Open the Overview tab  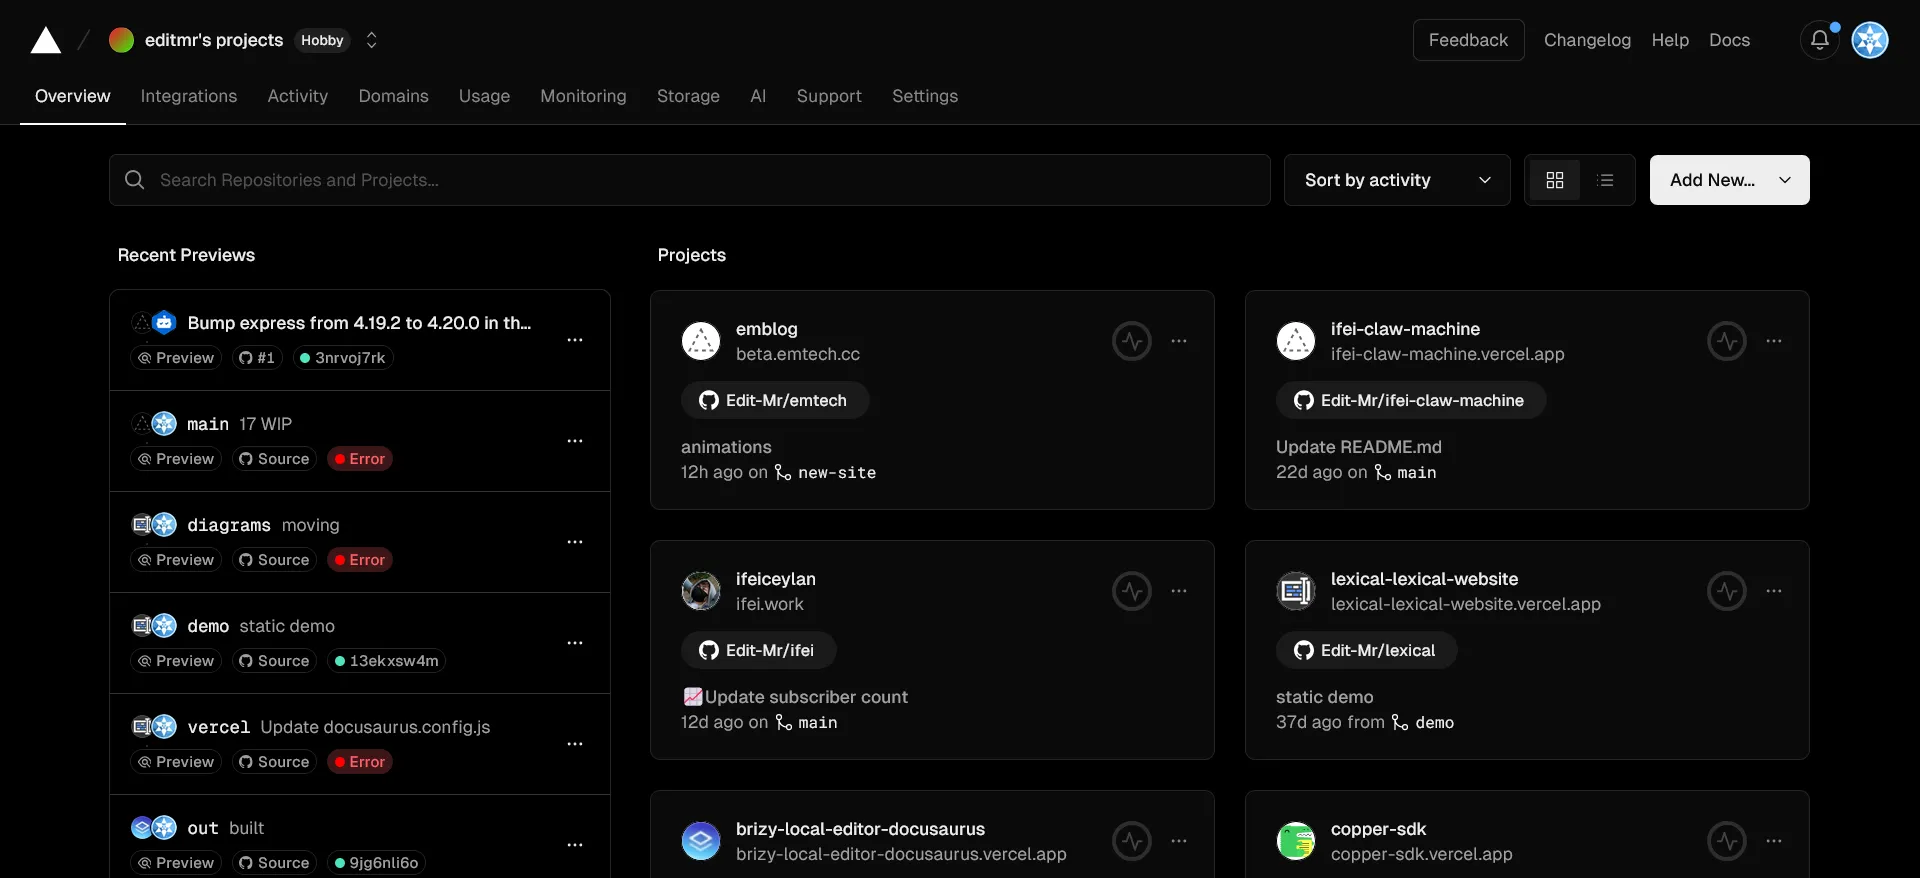tap(73, 96)
